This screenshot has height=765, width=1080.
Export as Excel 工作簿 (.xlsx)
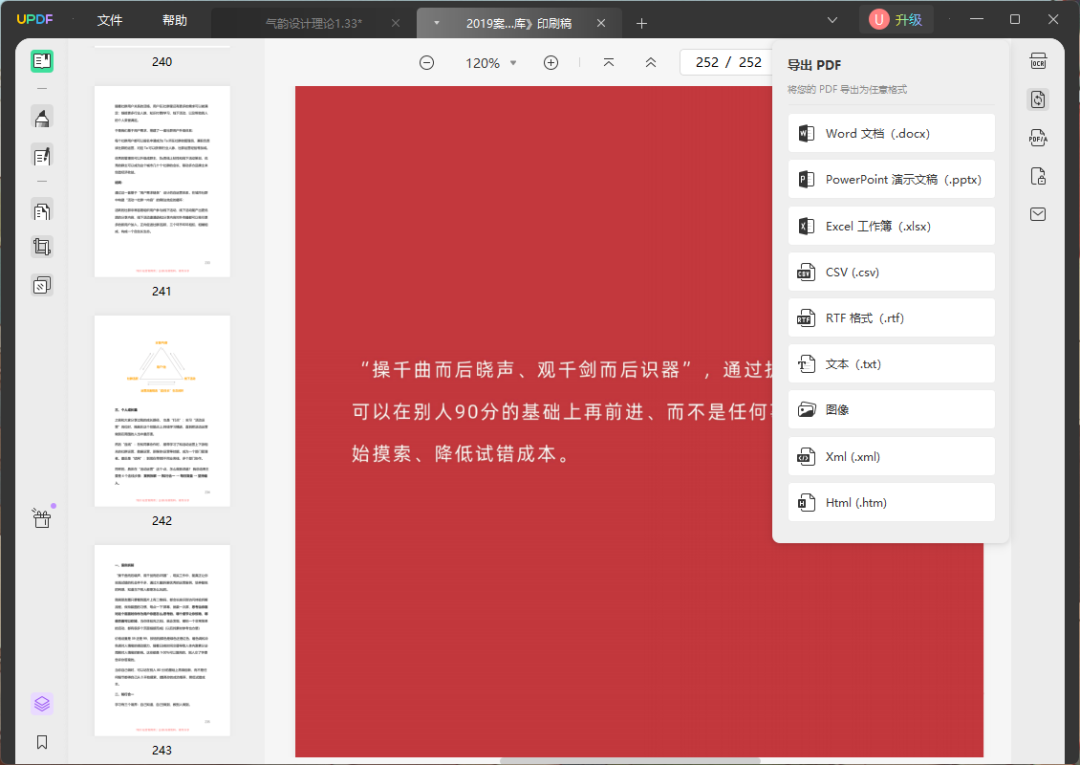point(891,226)
